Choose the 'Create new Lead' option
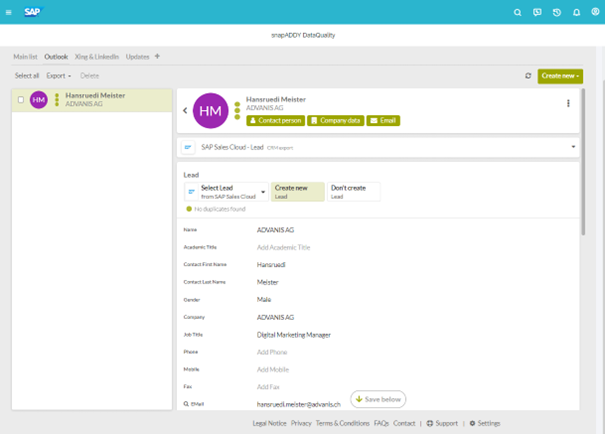The height and width of the screenshot is (434, 605). pos(297,191)
